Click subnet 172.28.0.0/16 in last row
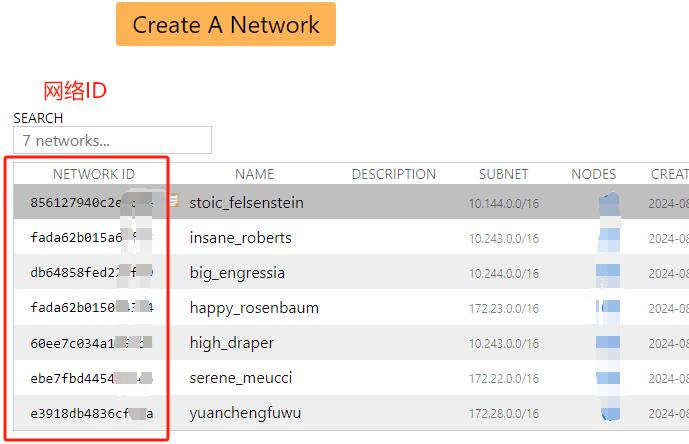Image resolution: width=689 pixels, height=444 pixels. point(504,414)
